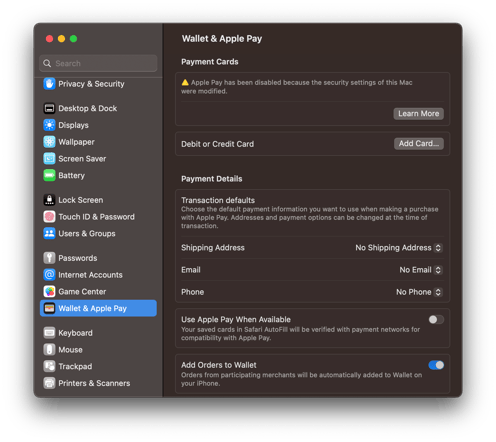This screenshot has width=496, height=442.
Task: Click the Displays sun icon
Action: [x=49, y=125]
